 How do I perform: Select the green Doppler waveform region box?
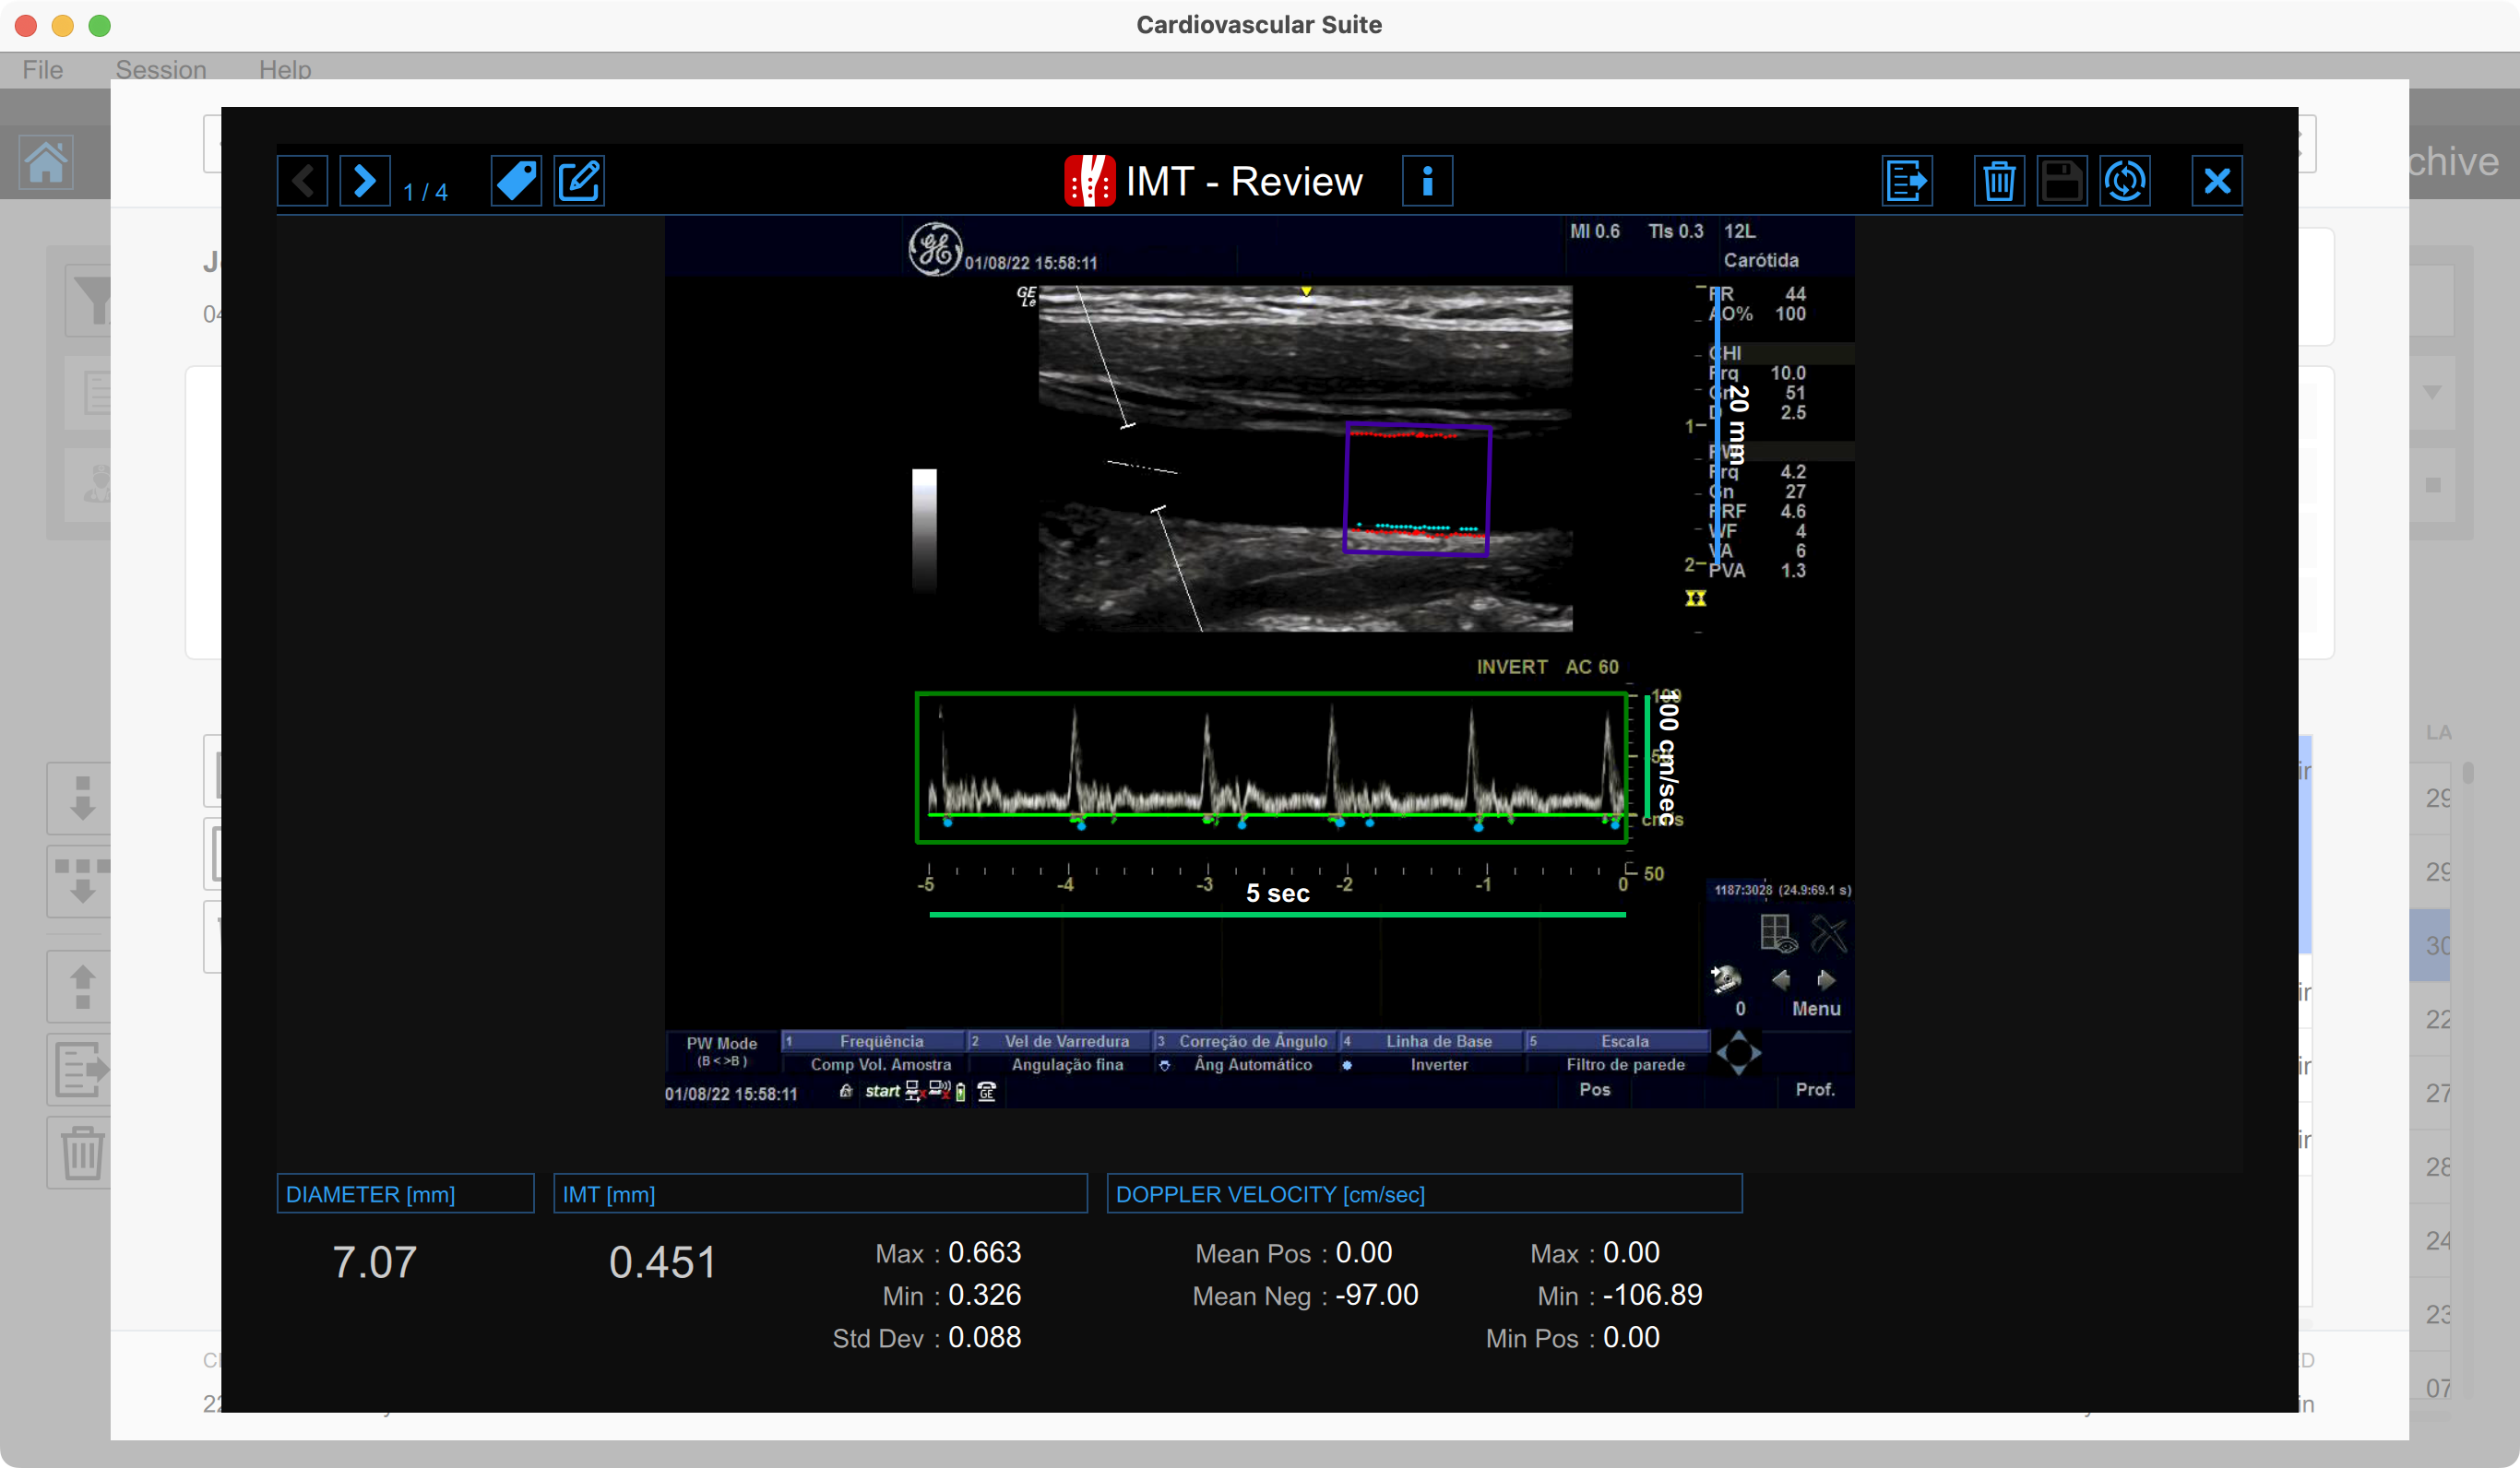point(1271,767)
